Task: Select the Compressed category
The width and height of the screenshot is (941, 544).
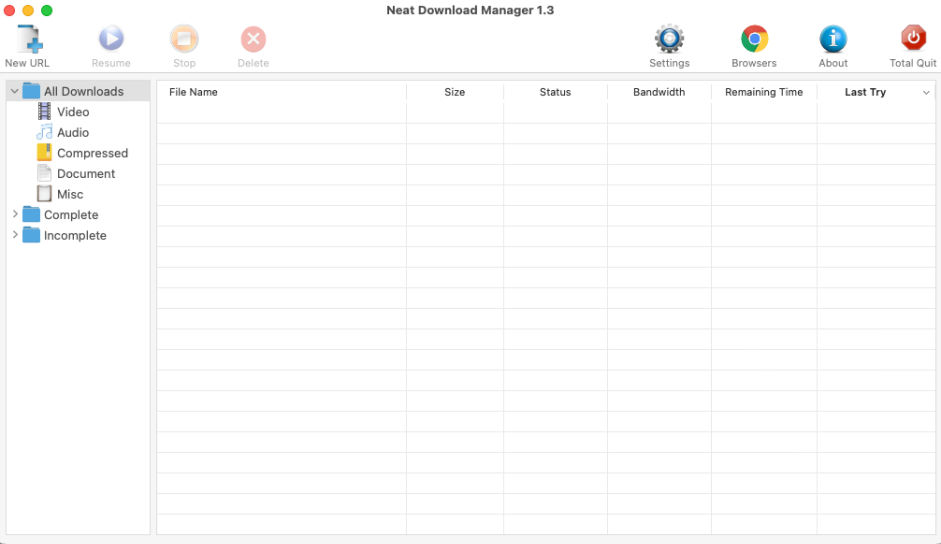Action: (x=92, y=153)
